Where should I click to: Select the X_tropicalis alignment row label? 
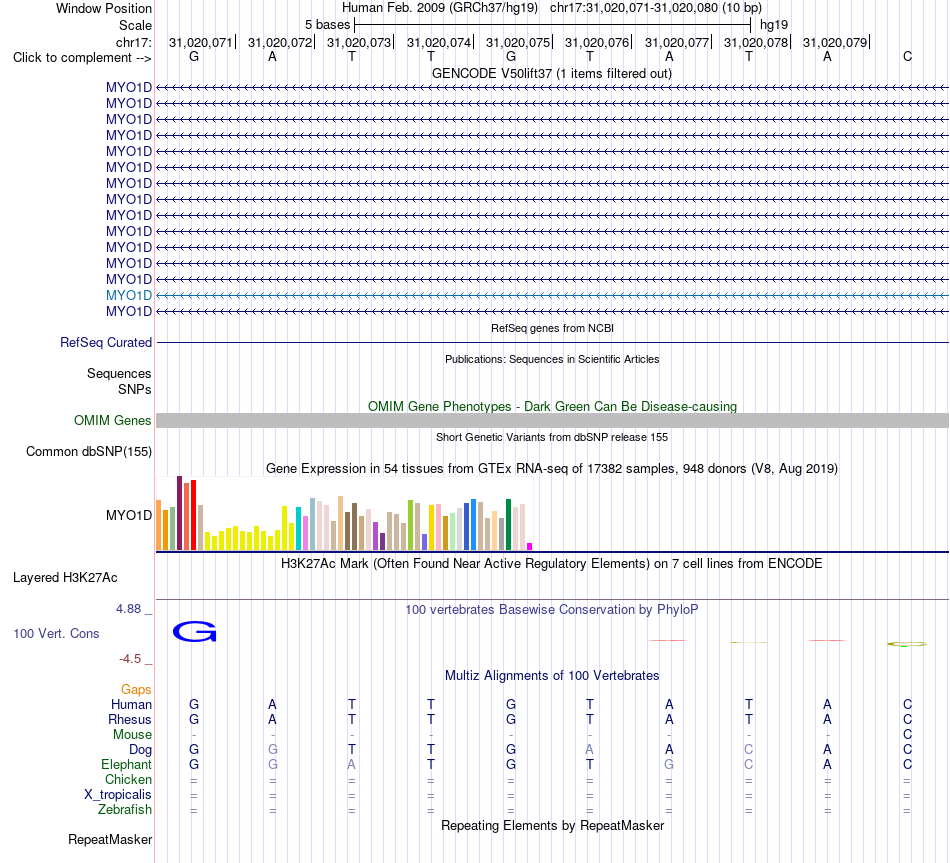[118, 795]
